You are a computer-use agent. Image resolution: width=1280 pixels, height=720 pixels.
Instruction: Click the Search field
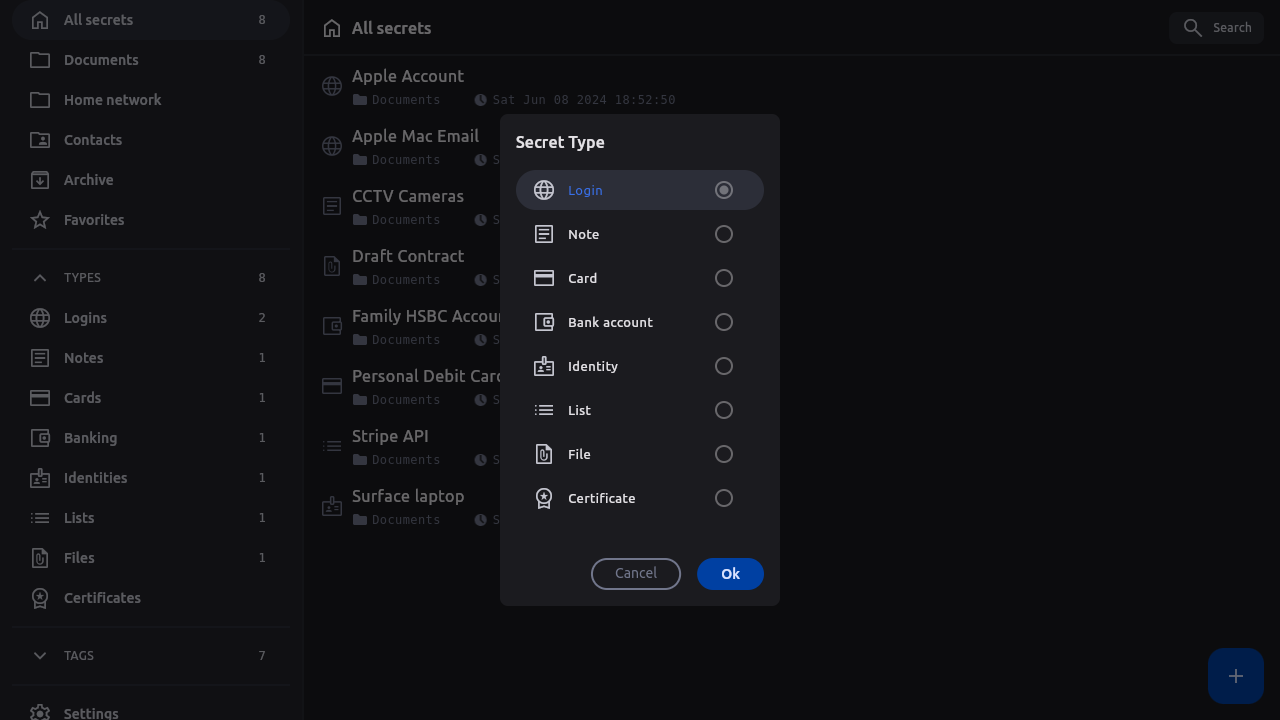point(1217,28)
